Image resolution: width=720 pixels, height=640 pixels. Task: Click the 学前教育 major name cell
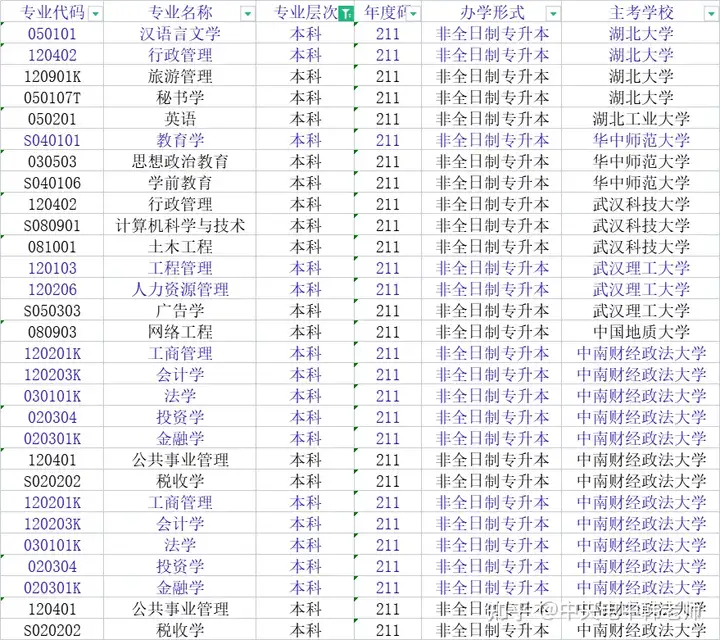point(180,183)
